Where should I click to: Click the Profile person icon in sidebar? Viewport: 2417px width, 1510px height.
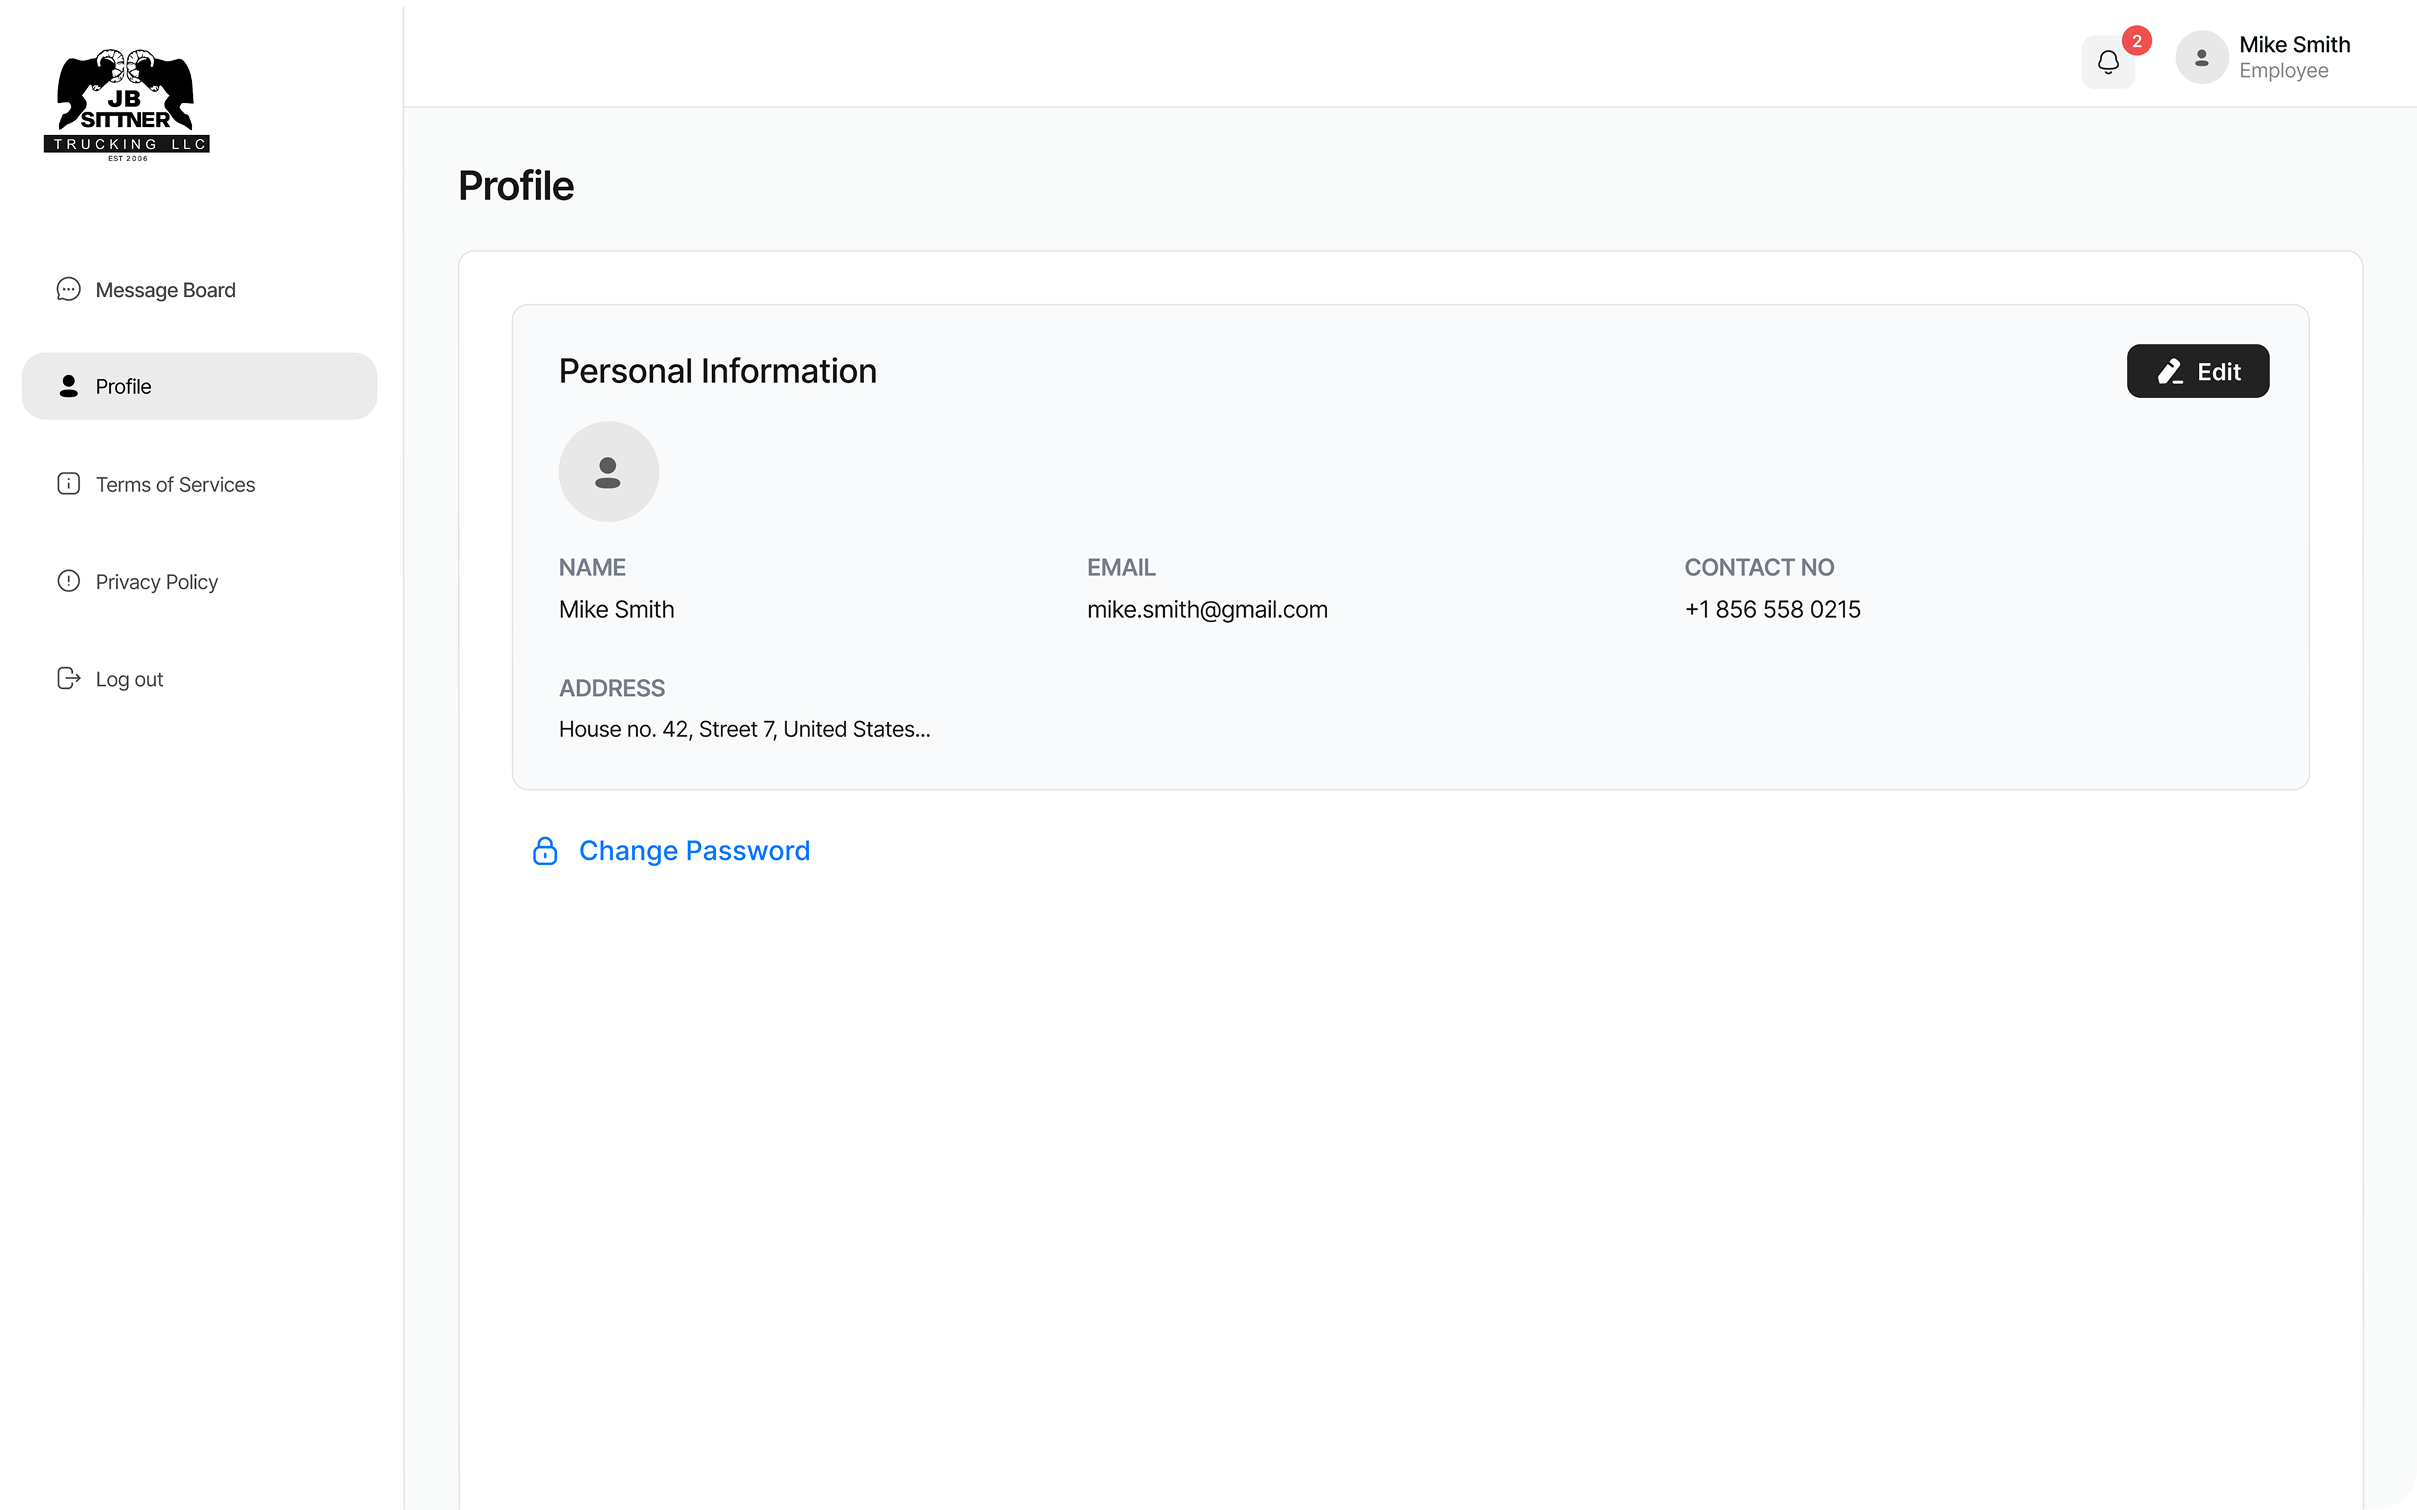tap(68, 386)
